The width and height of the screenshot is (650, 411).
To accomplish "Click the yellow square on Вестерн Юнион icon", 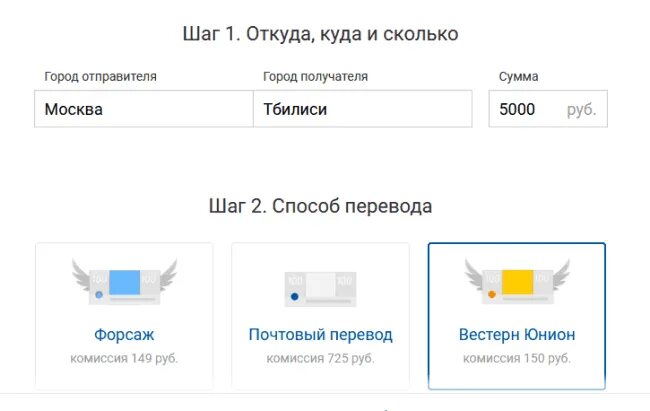I will click(517, 282).
